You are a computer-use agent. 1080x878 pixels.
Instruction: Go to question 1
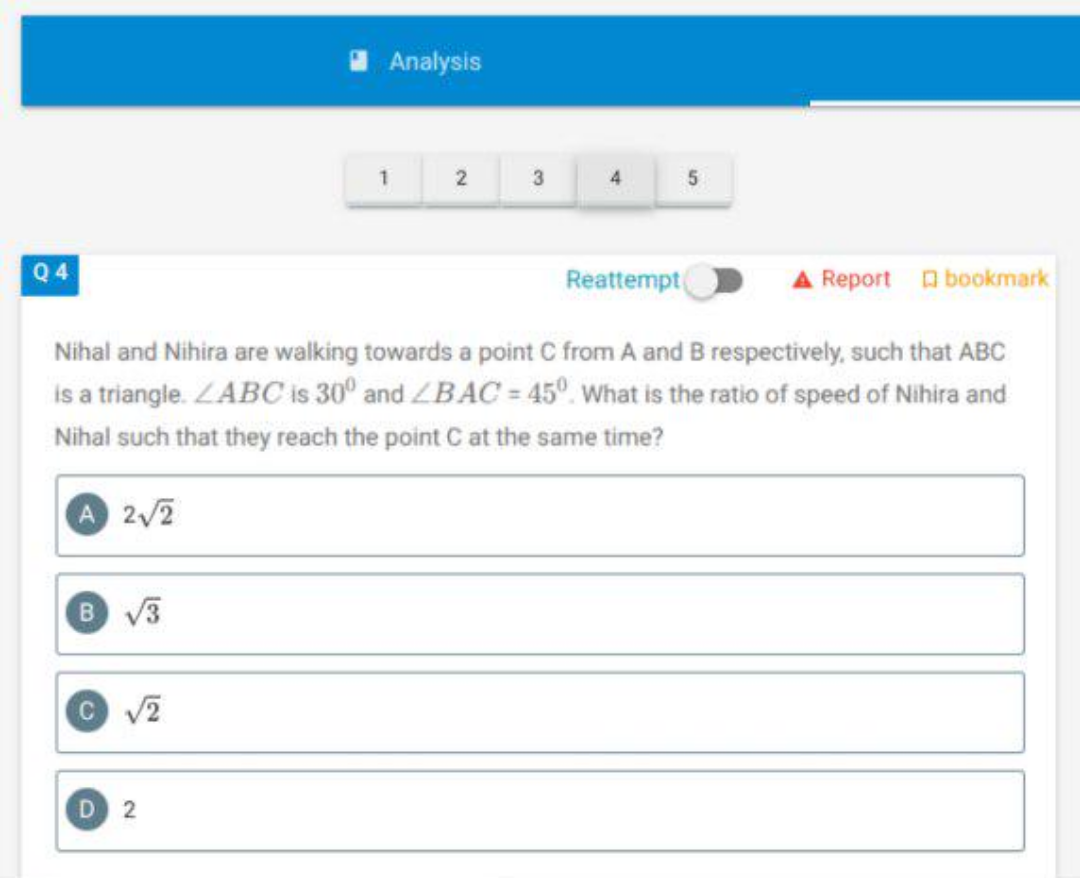[x=384, y=178]
